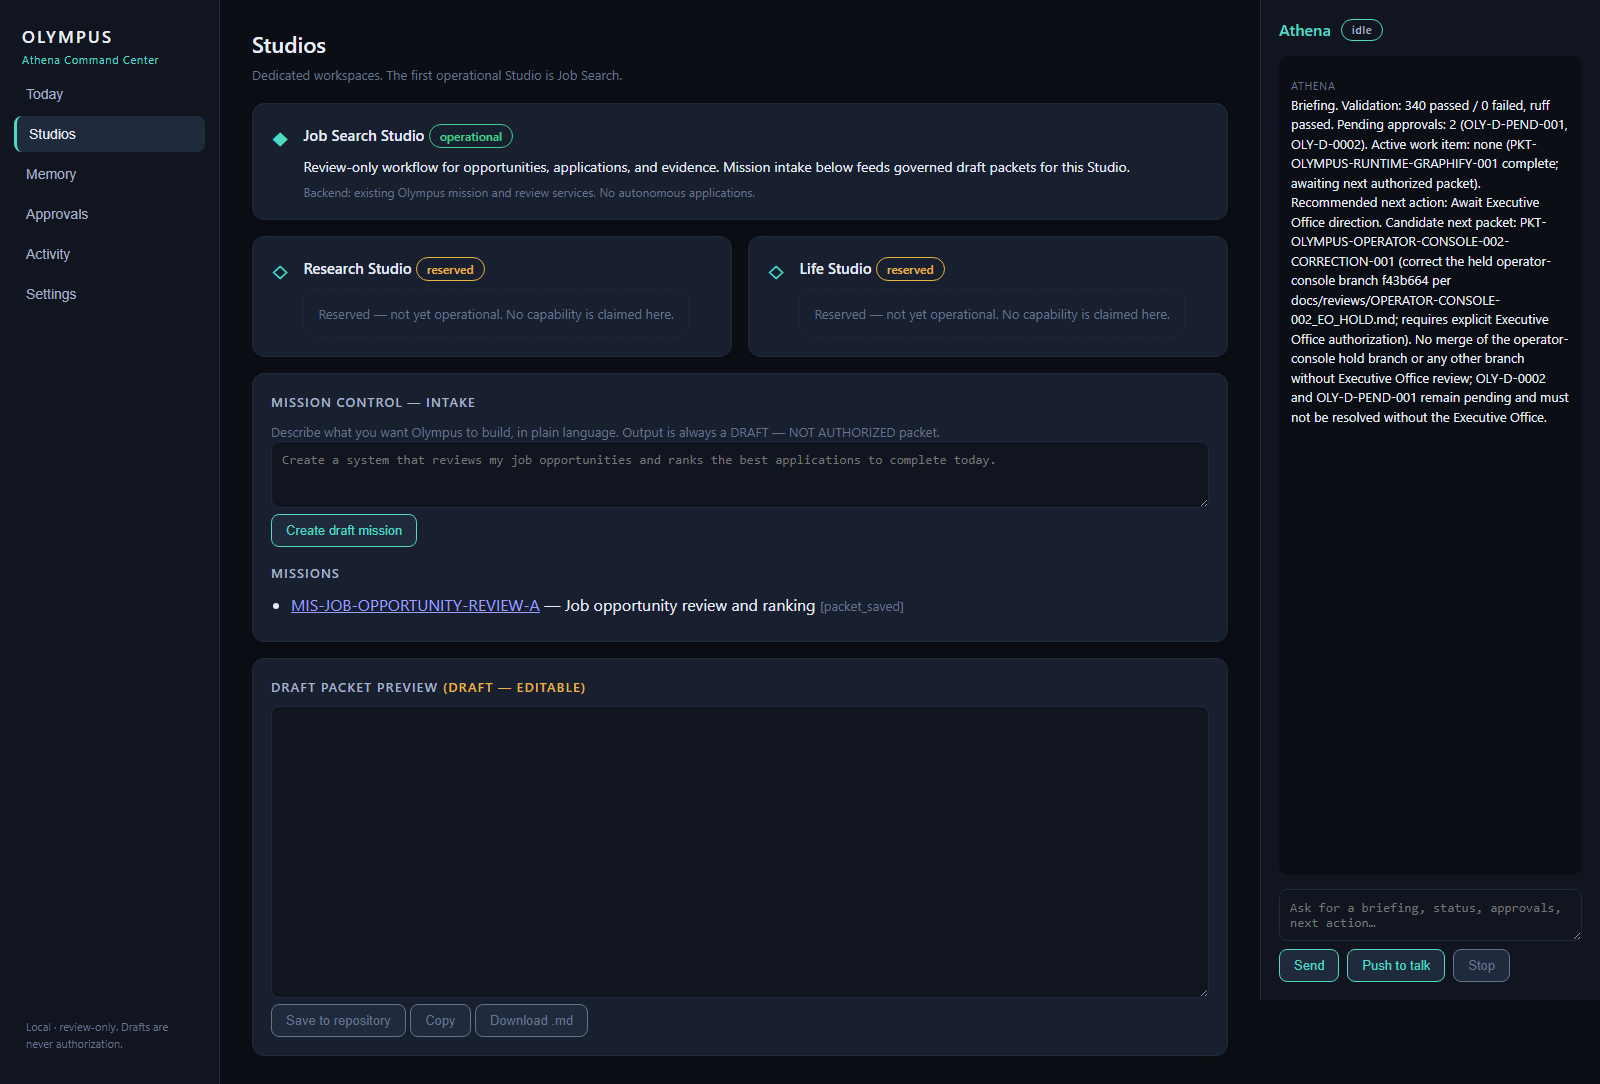This screenshot has width=1600, height=1084.
Task: Click the Athena message input field
Action: click(1430, 915)
